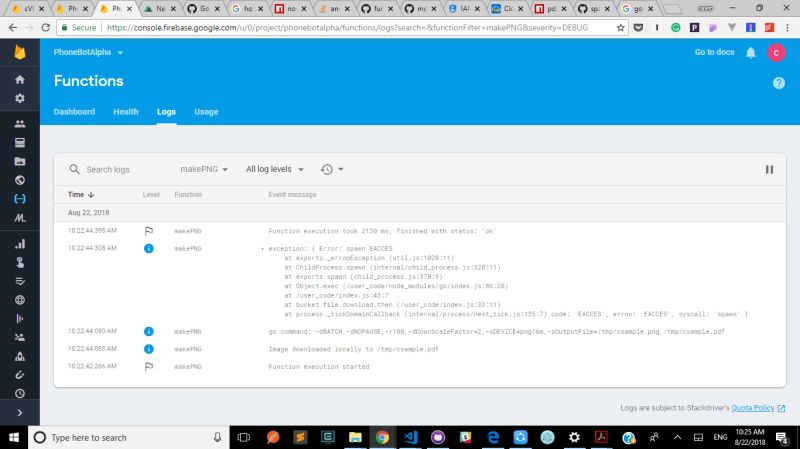
Task: Click the Firebase flame logo
Action: click(x=20, y=52)
